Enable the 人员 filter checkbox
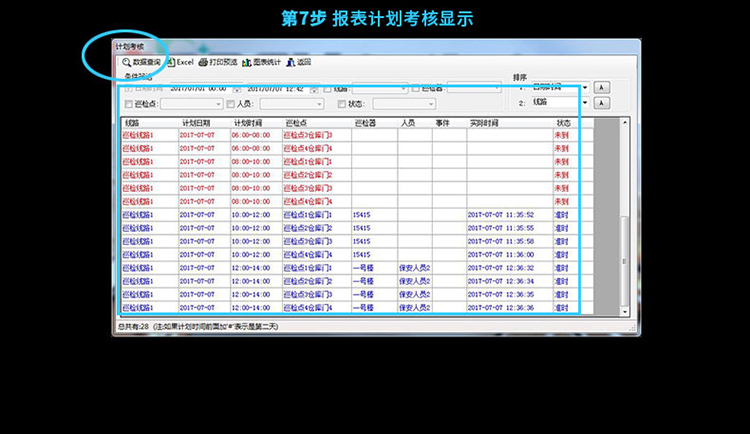 point(231,103)
